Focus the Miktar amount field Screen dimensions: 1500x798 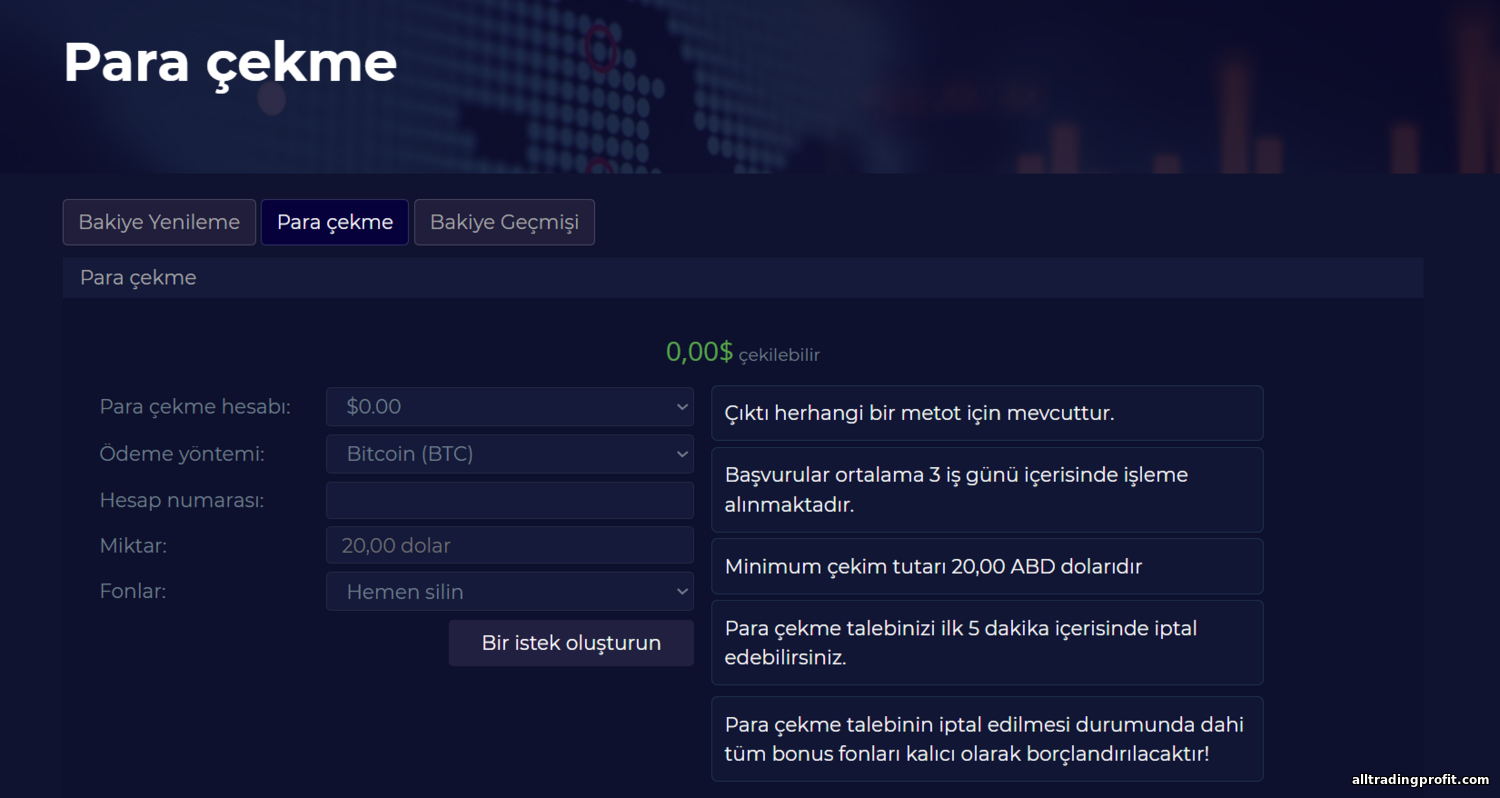509,546
